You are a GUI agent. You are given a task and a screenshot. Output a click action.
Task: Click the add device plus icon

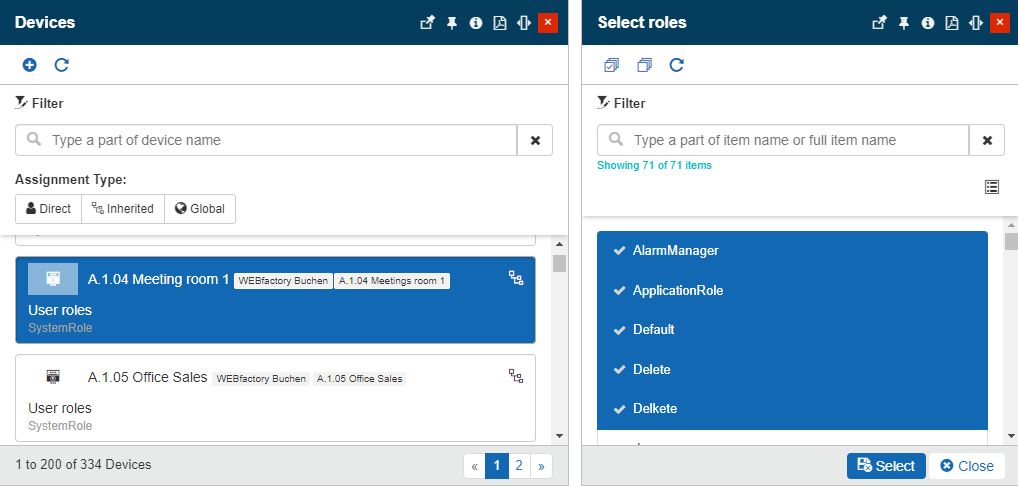tap(29, 65)
